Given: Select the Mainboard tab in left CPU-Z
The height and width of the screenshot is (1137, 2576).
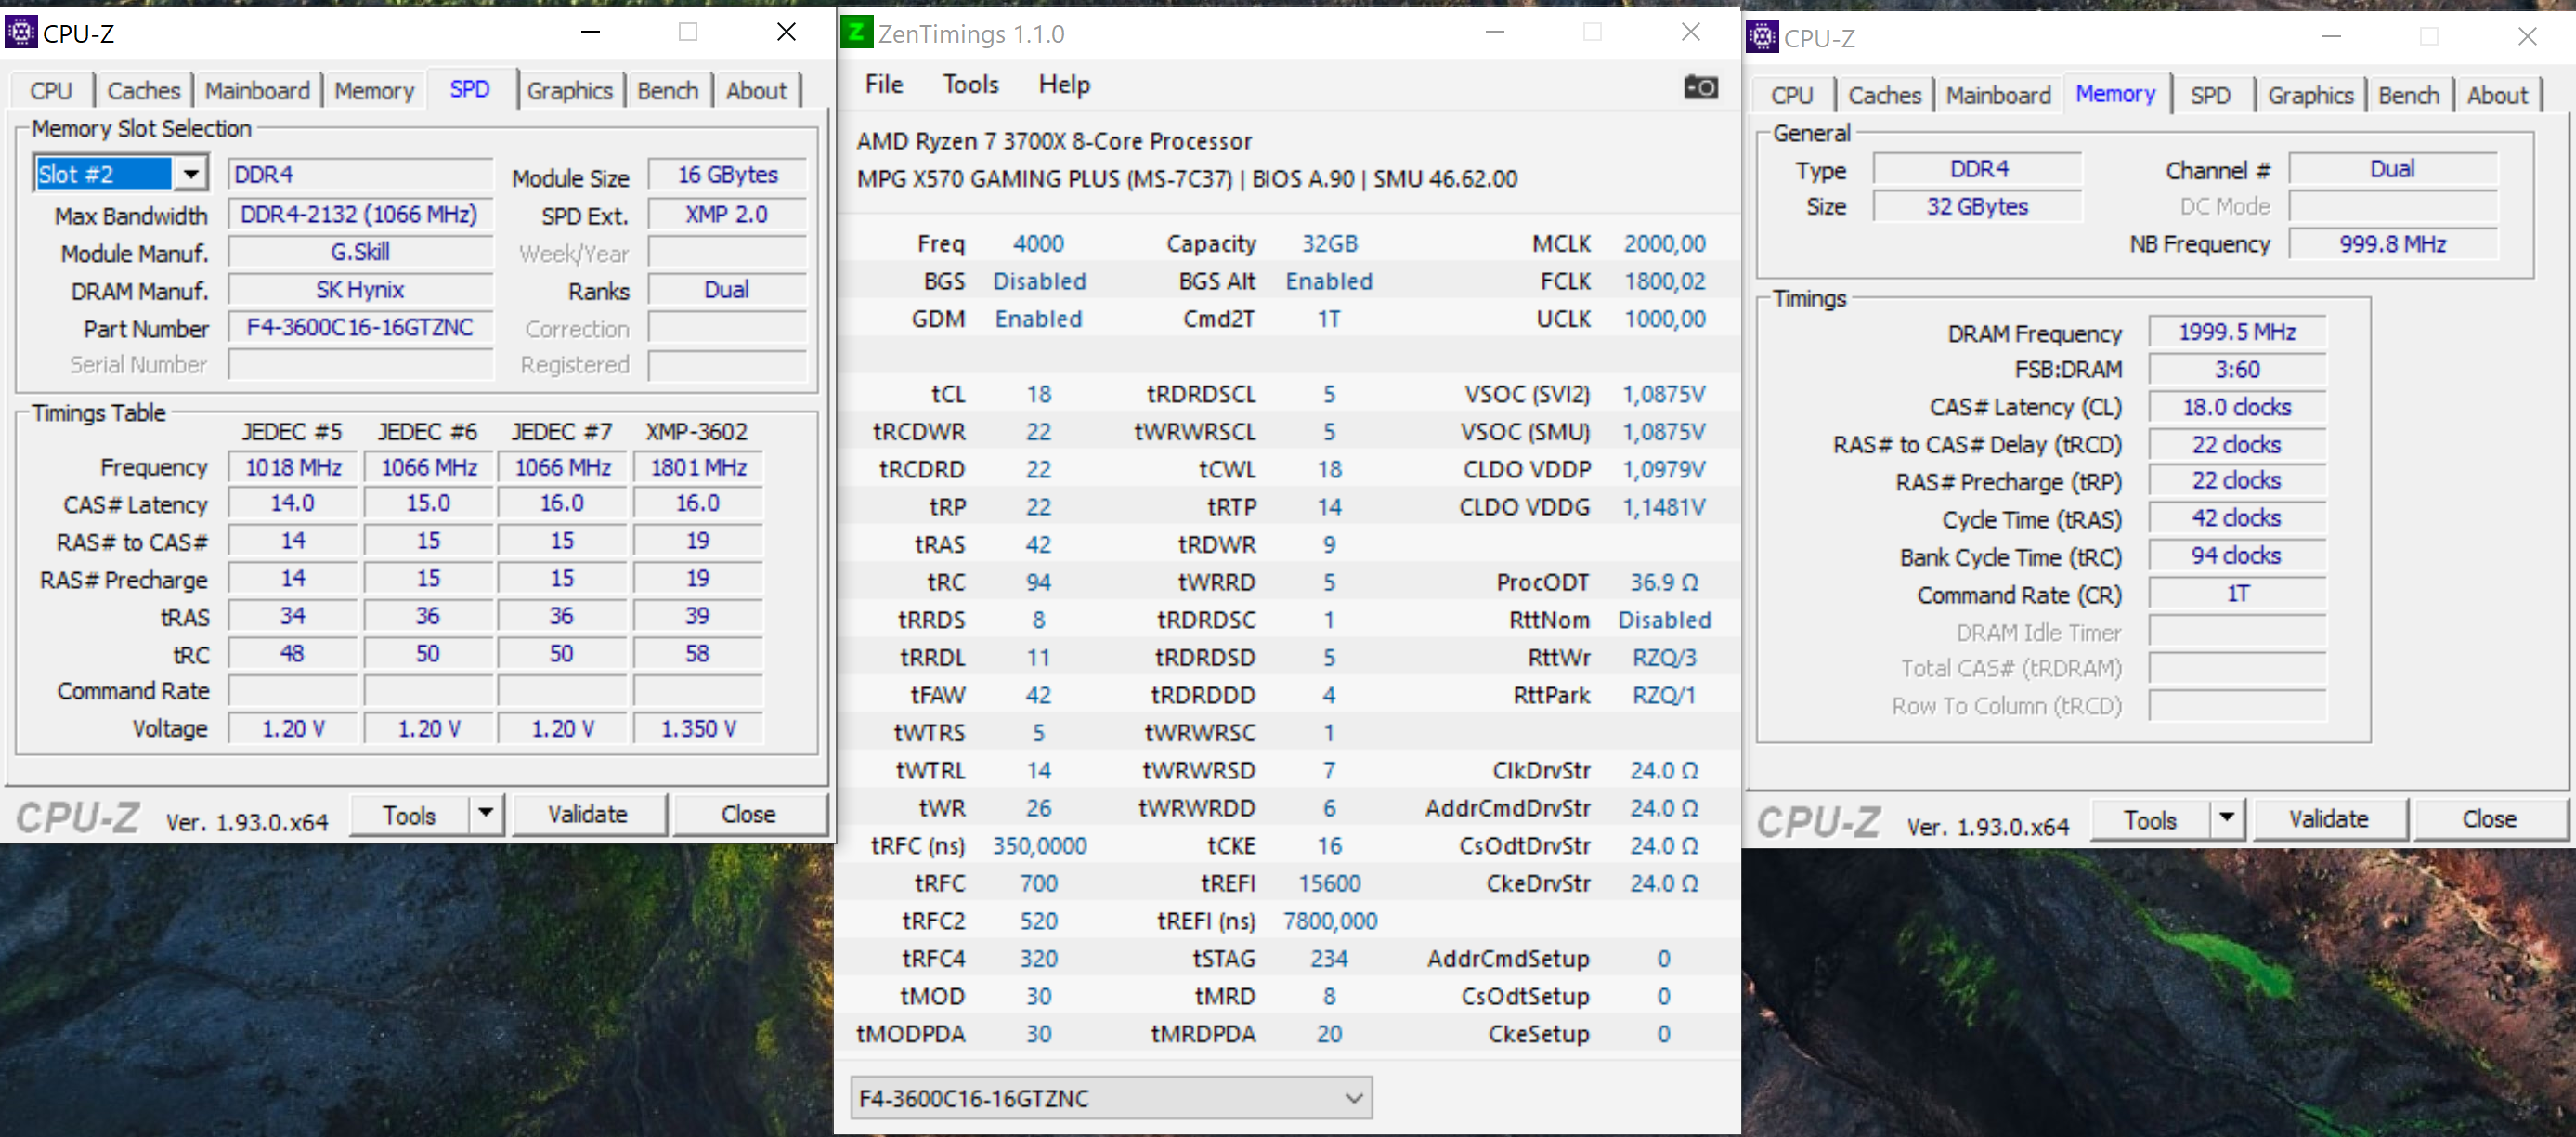Looking at the screenshot, I should 257,89.
